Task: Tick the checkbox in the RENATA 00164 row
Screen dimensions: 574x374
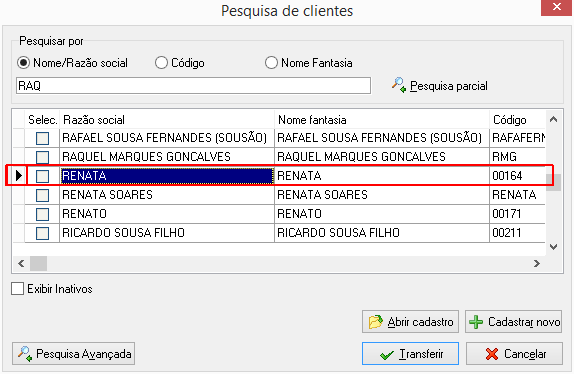Action: coord(42,176)
